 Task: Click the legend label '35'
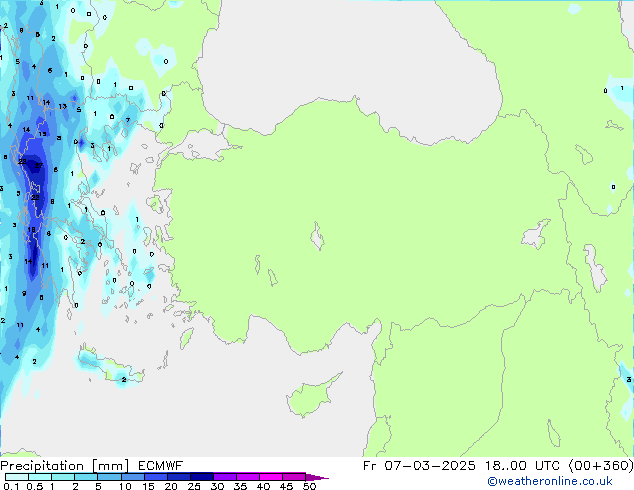pyautogui.click(x=240, y=486)
